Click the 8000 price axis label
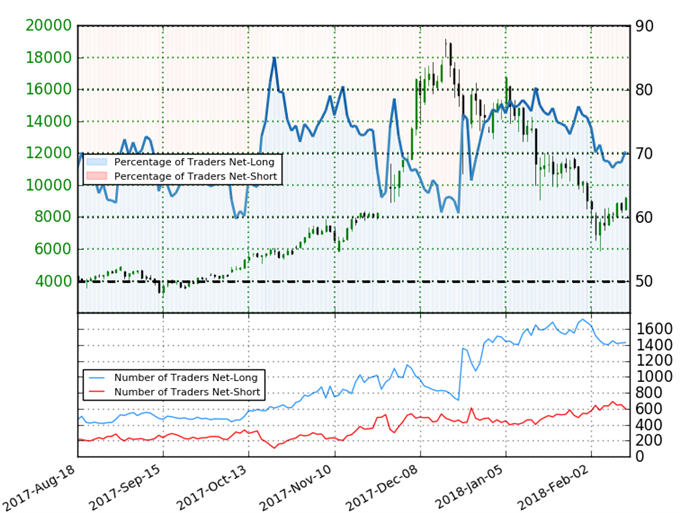The image size is (680, 513). (53, 217)
